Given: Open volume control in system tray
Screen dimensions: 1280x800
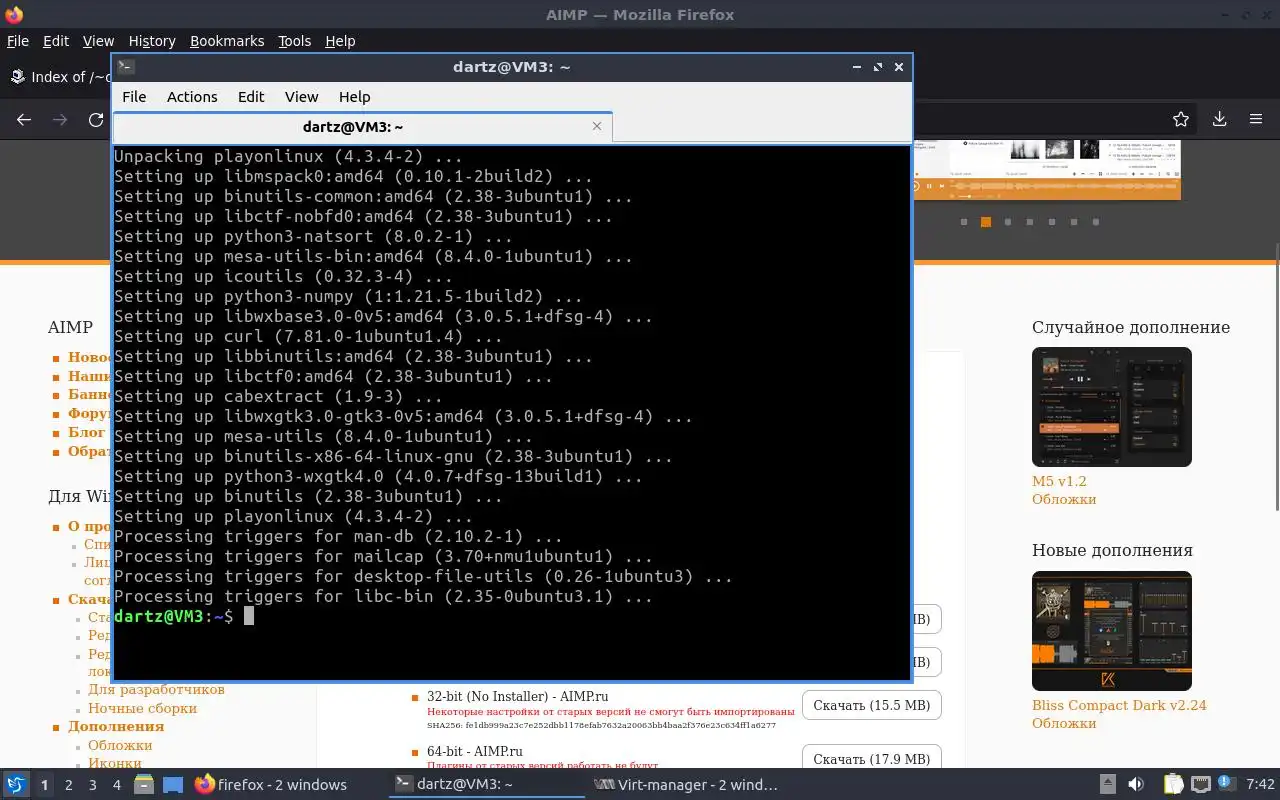Looking at the screenshot, I should pyautogui.click(x=1136, y=785).
